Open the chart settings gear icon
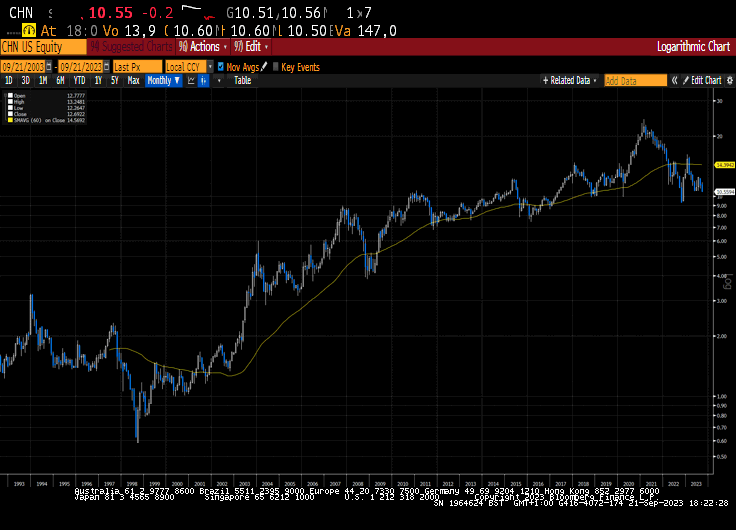This screenshot has height=530, width=736. pyautogui.click(x=730, y=81)
